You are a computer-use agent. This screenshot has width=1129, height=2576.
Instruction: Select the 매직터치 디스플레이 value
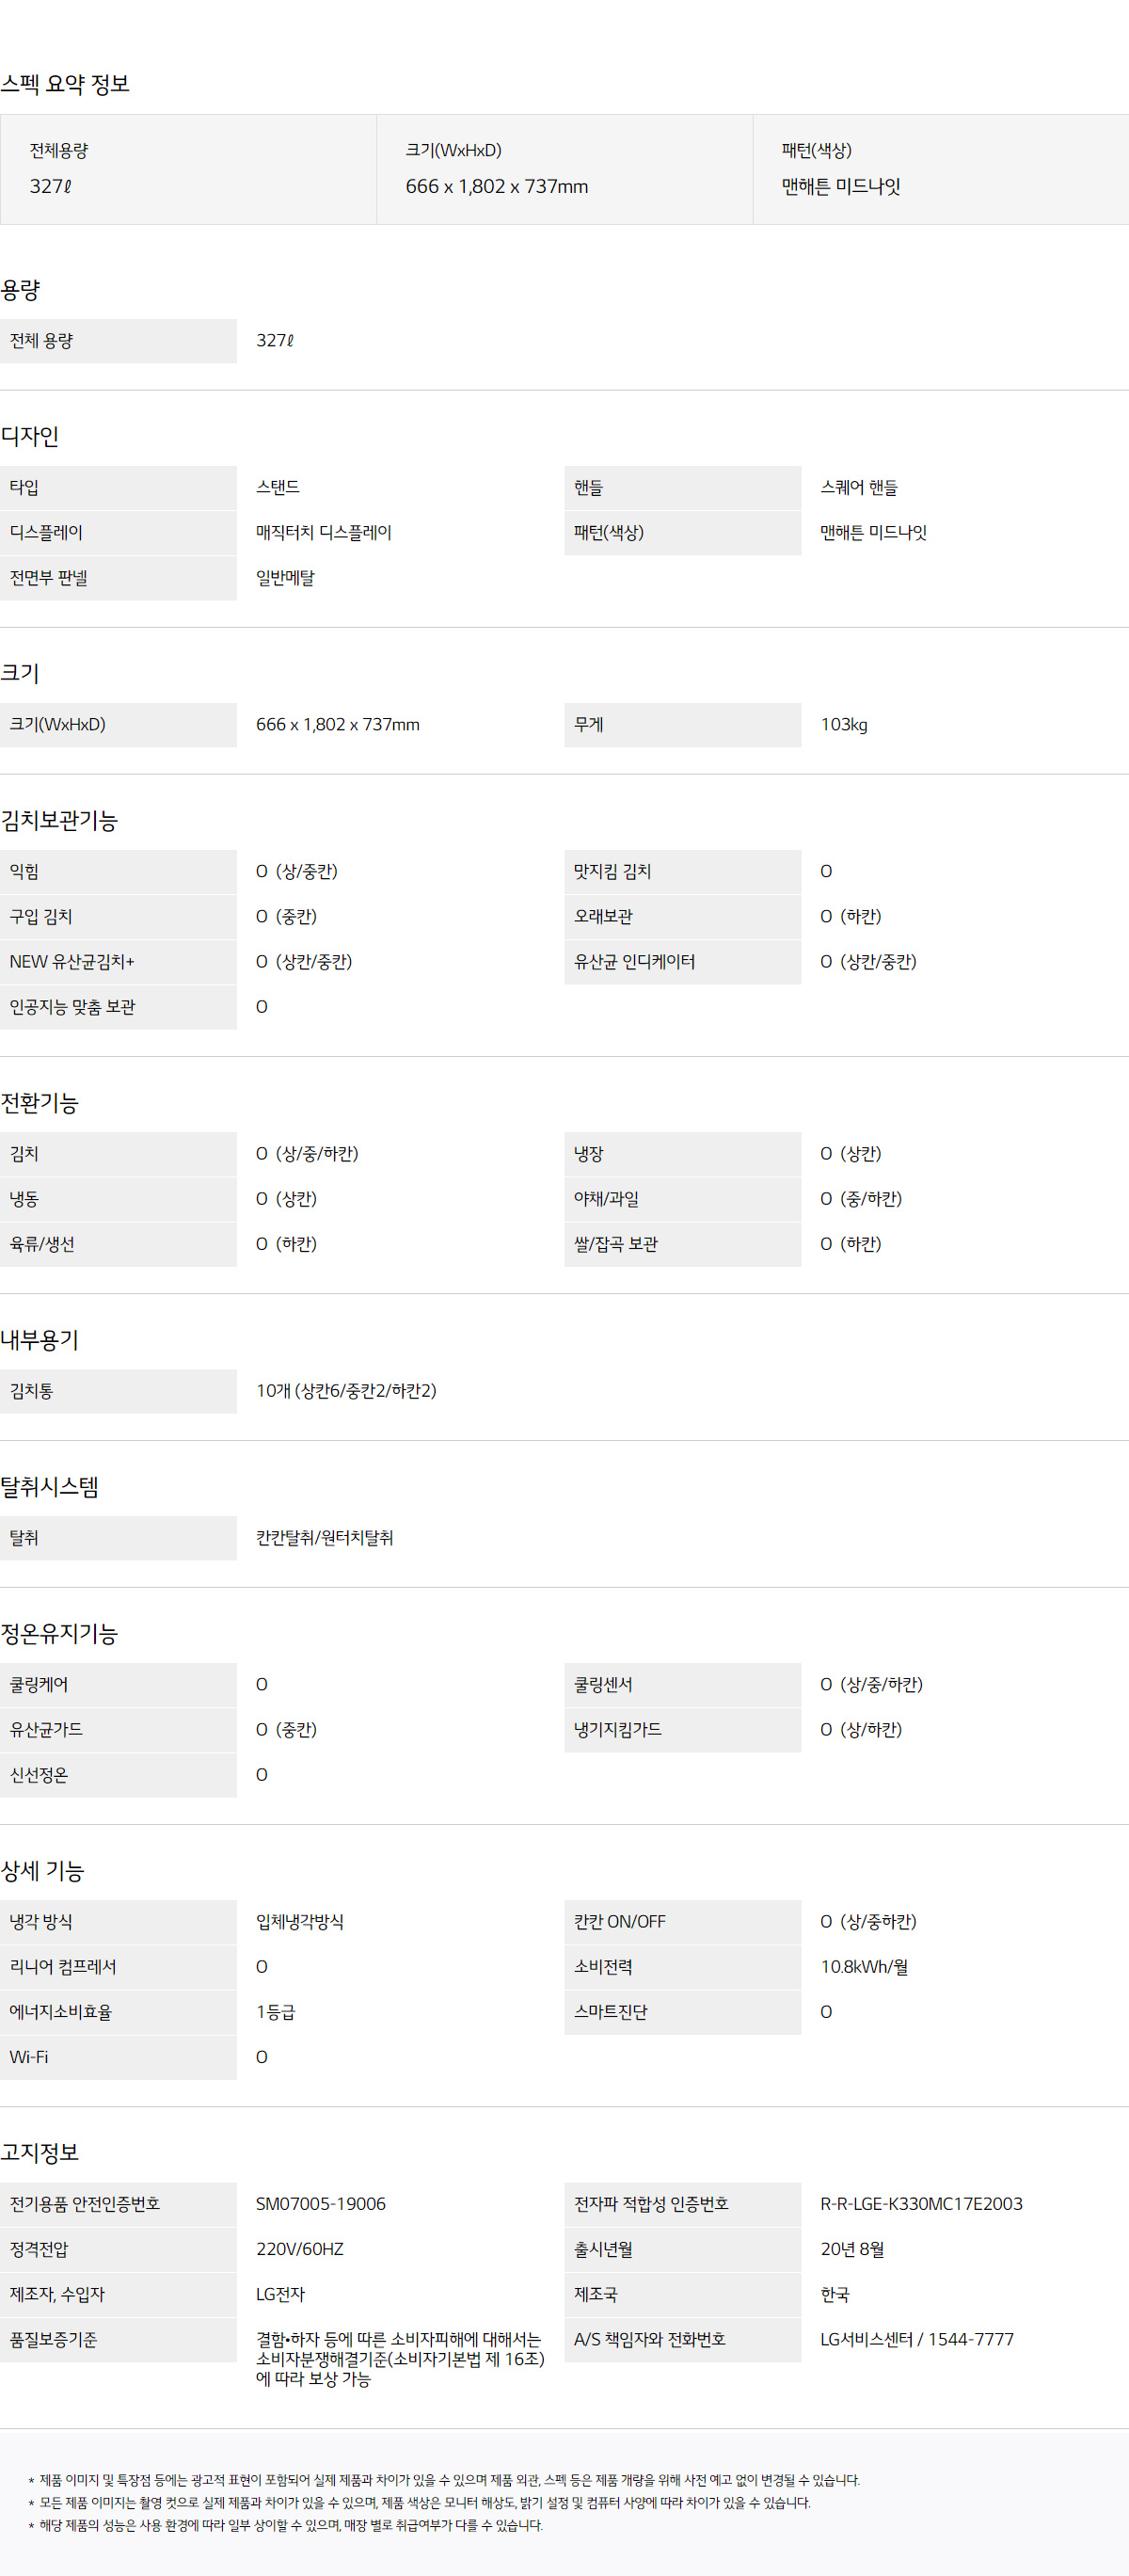(x=323, y=533)
